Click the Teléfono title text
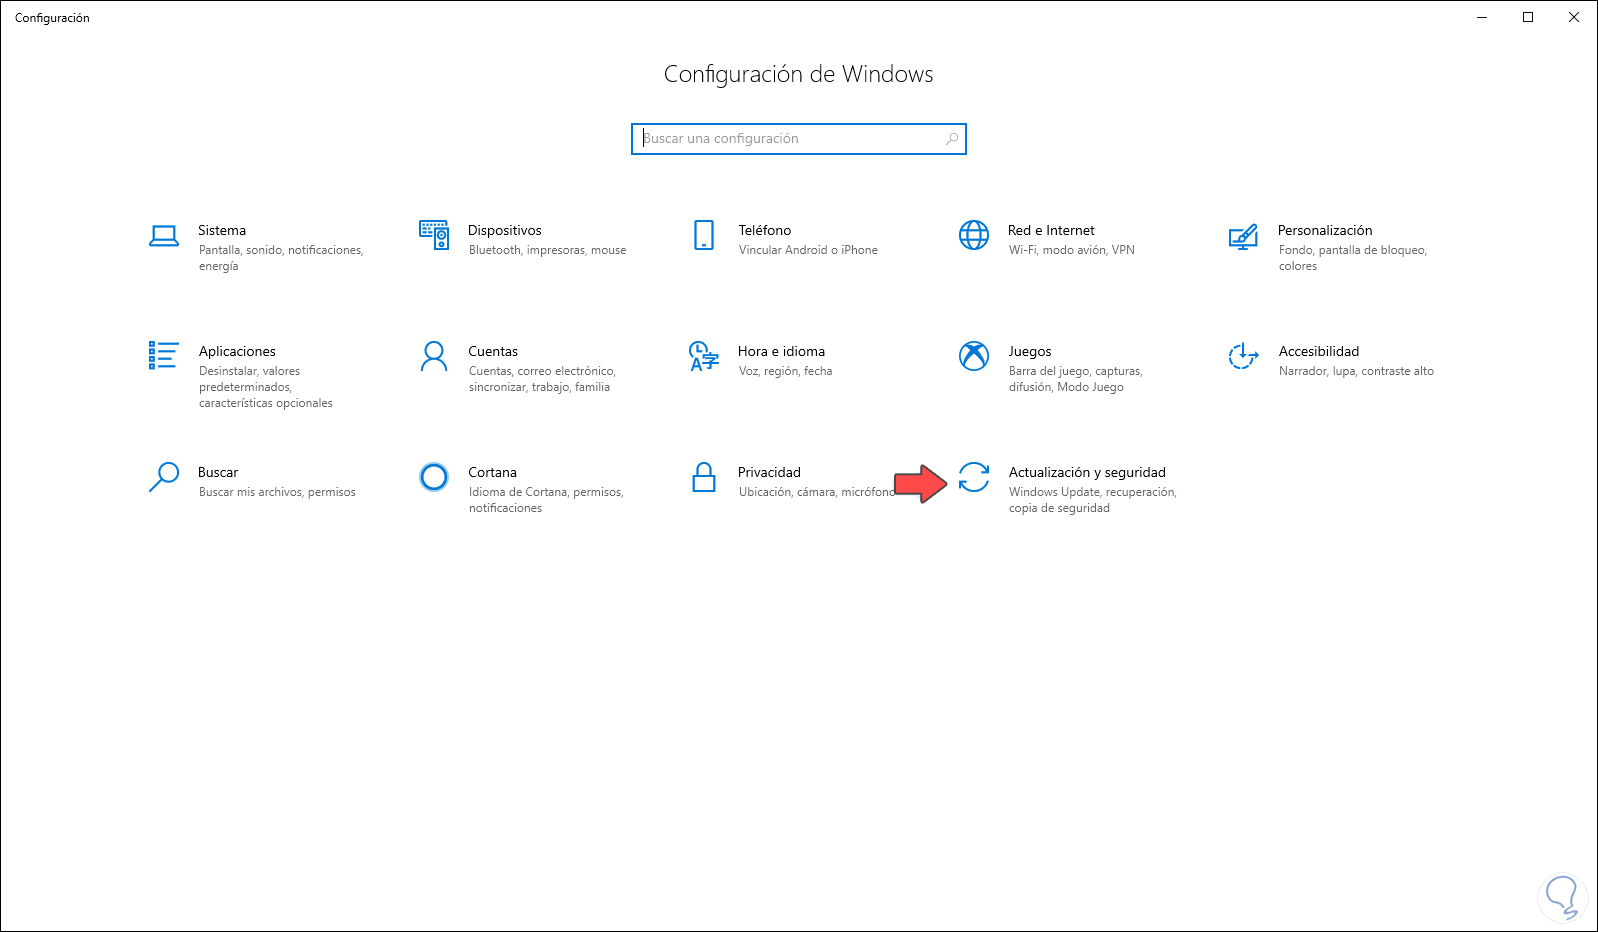 (765, 231)
